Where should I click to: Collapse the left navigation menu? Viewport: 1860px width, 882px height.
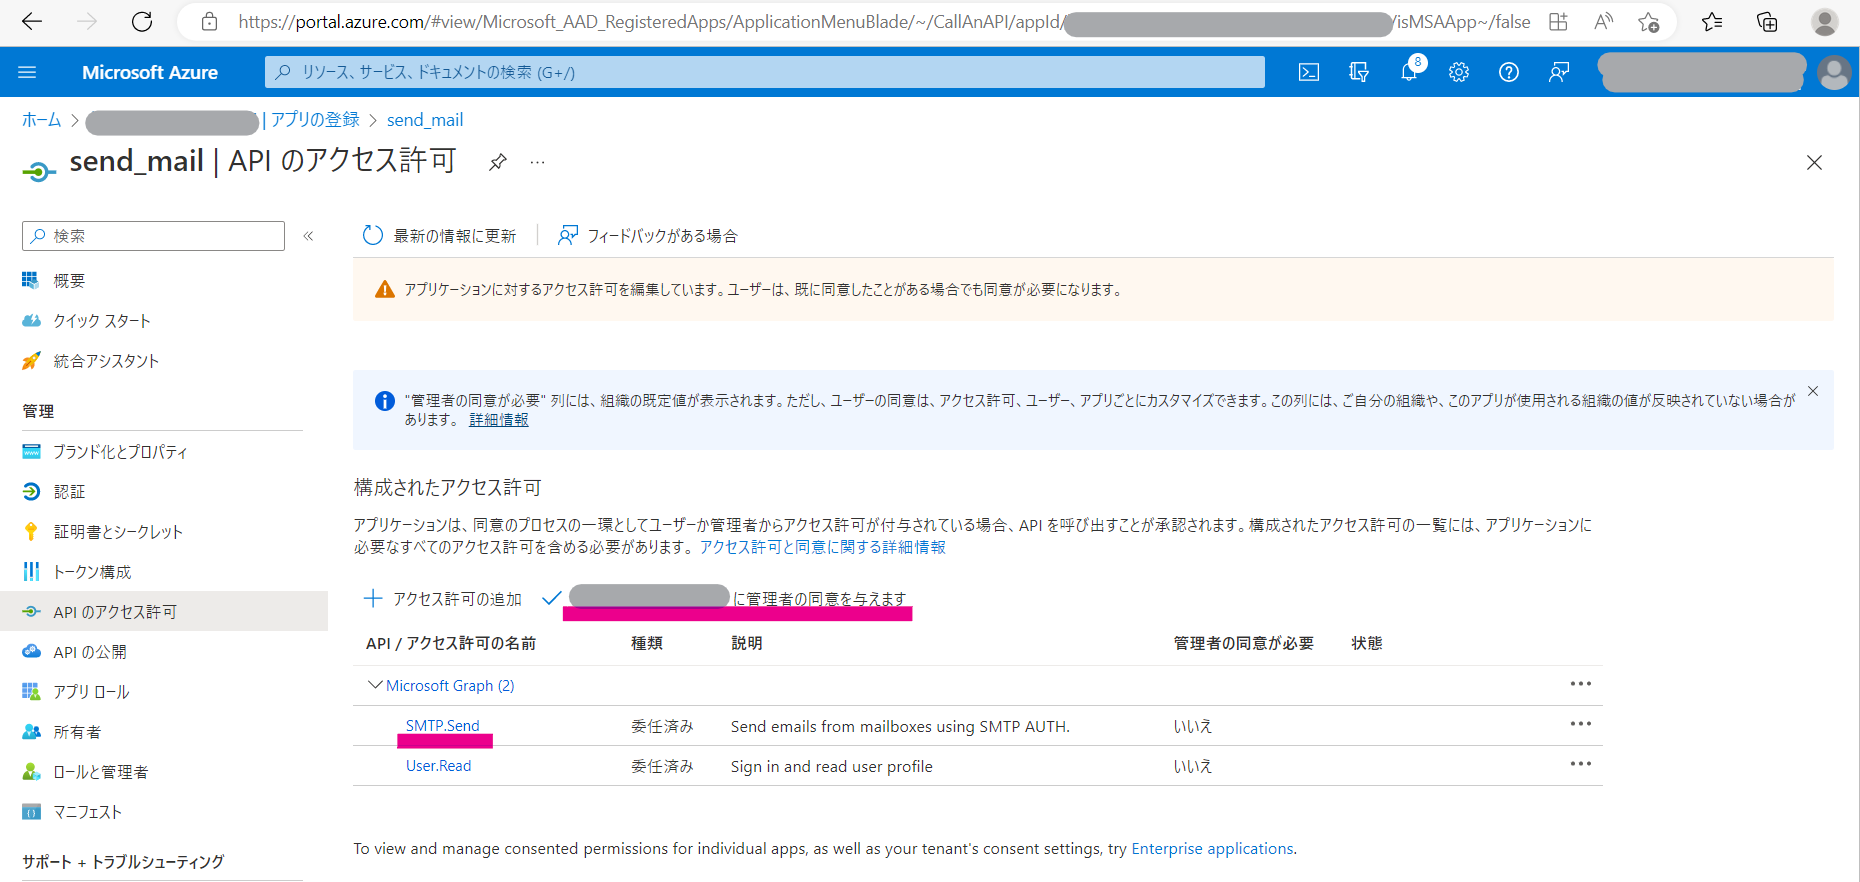pyautogui.click(x=309, y=236)
